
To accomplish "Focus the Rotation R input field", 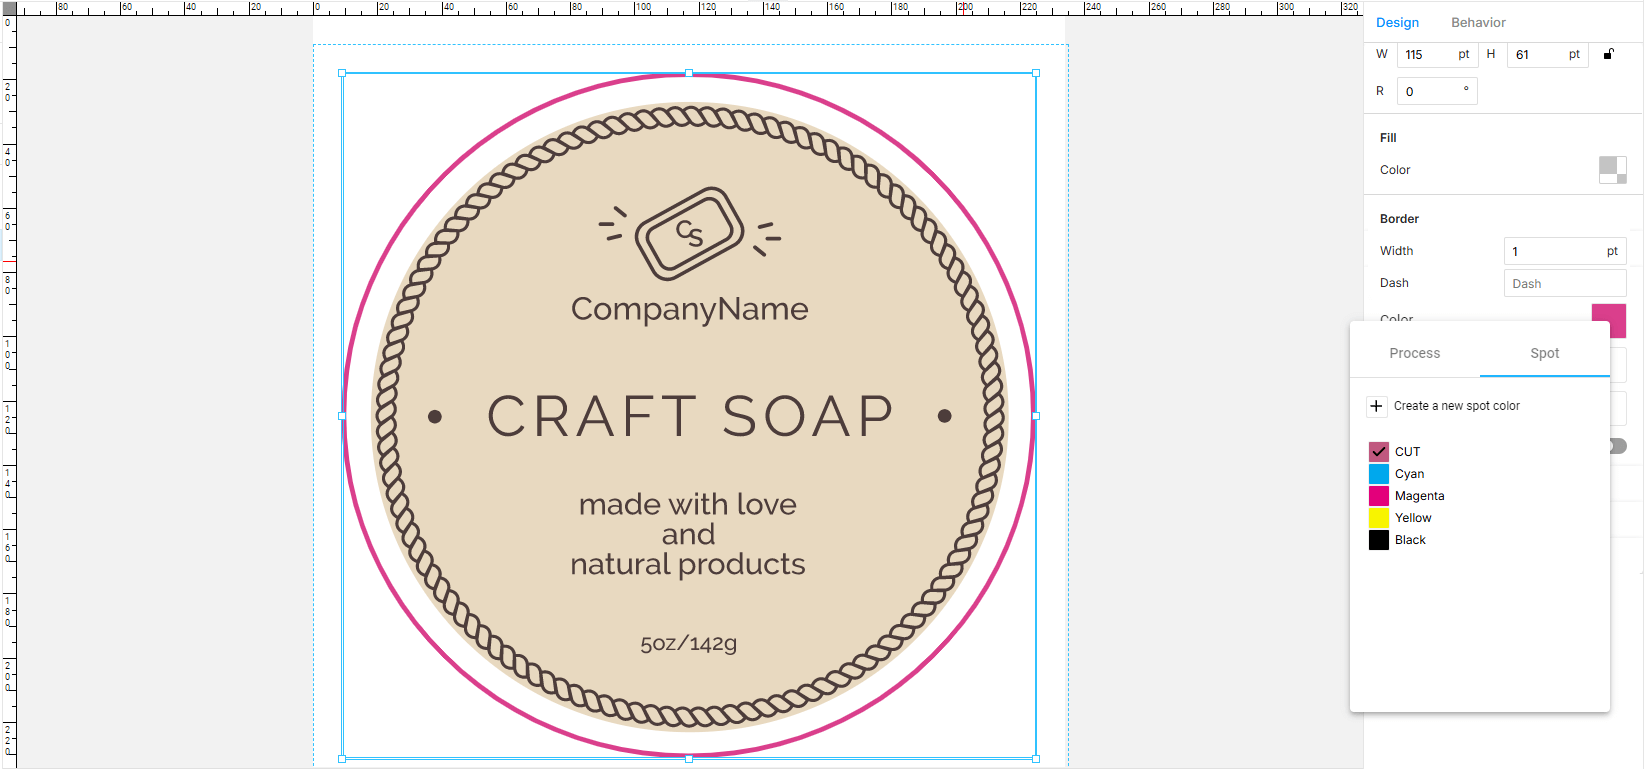I will (1432, 91).
